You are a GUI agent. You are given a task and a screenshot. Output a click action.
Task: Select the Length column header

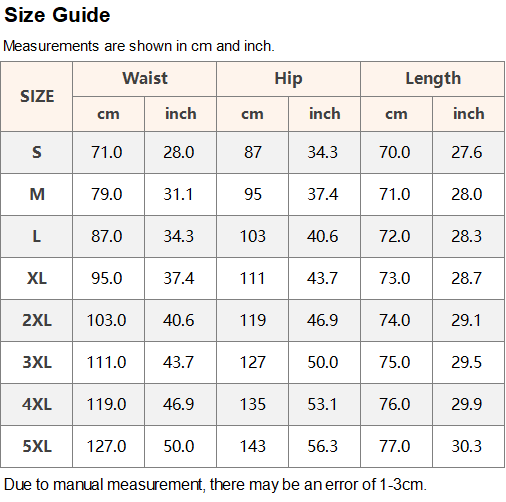[433, 79]
